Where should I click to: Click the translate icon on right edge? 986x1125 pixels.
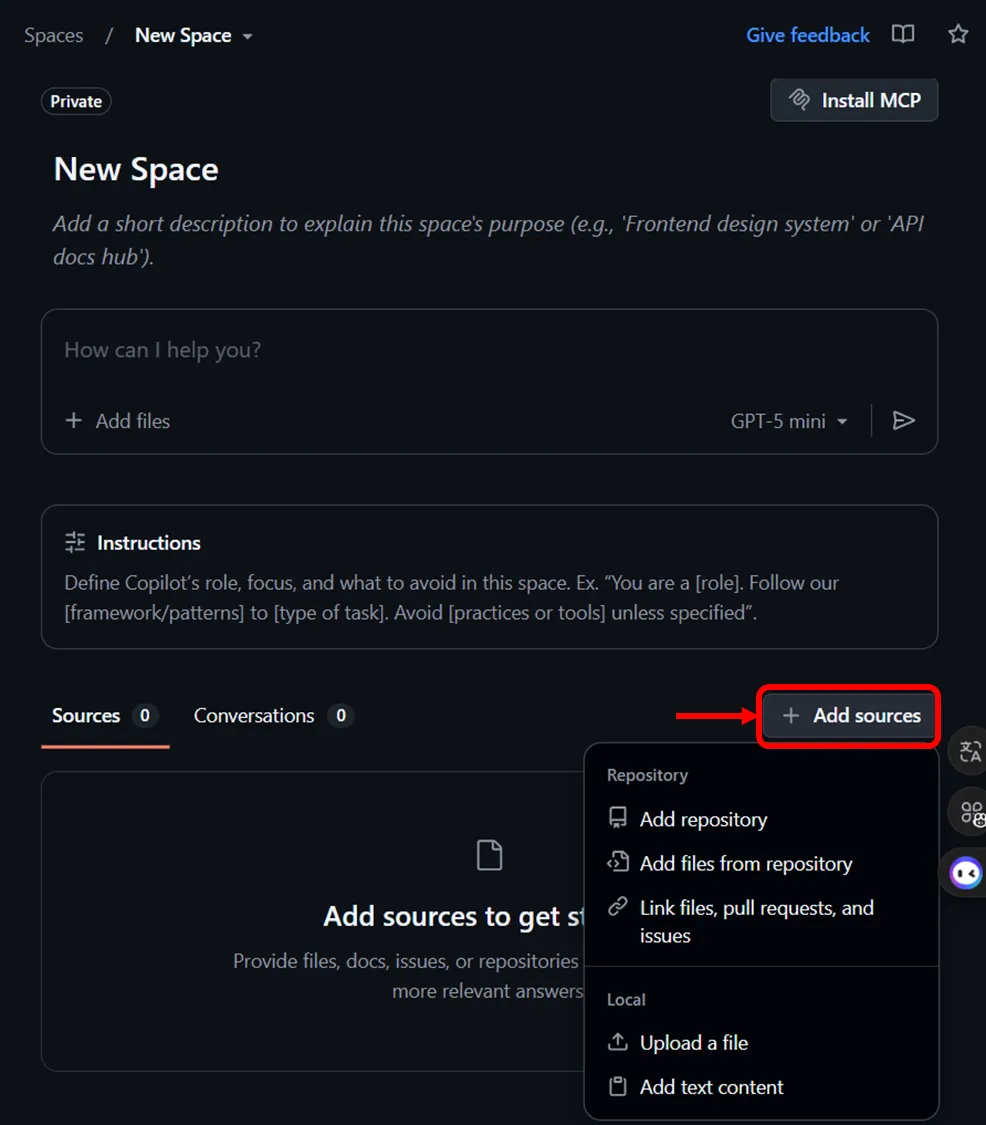click(x=970, y=752)
